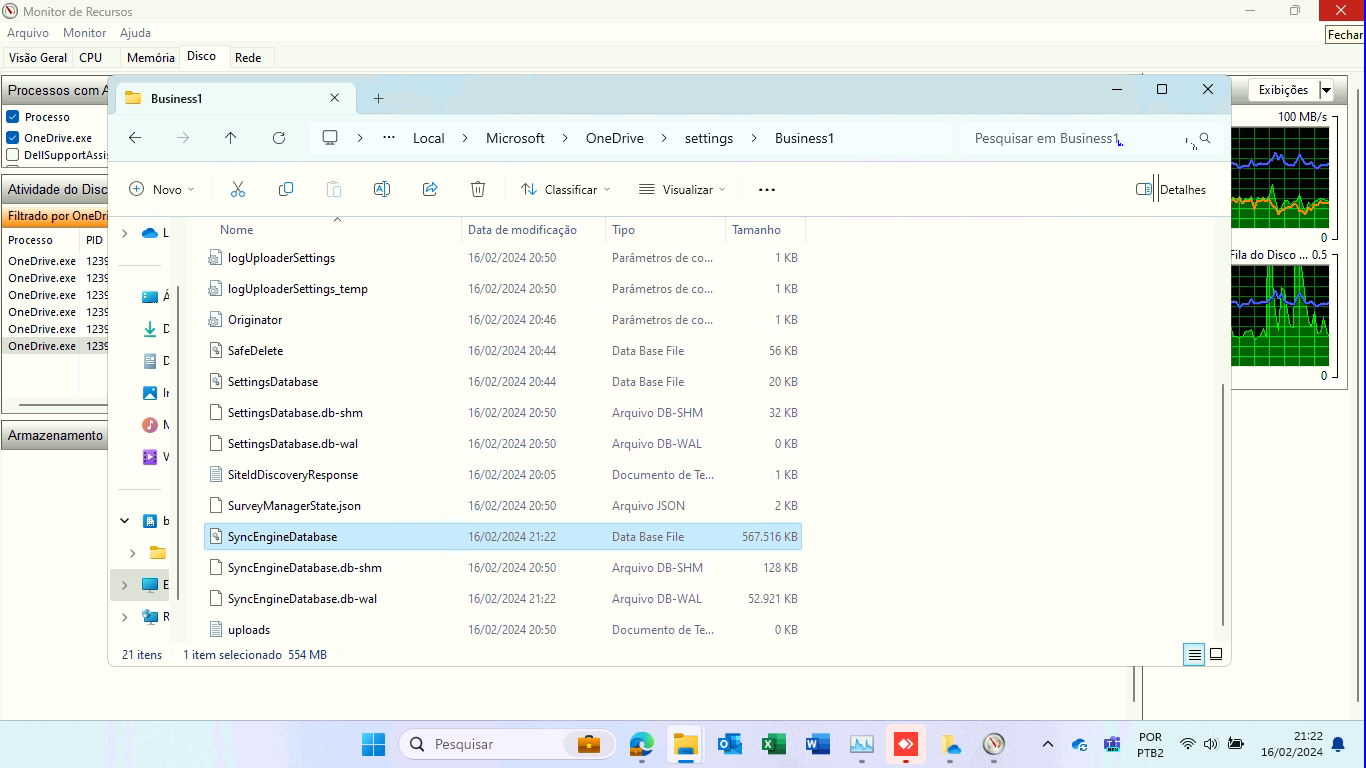Switch to the Rede tab
This screenshot has height=768, width=1366.
[x=248, y=58]
